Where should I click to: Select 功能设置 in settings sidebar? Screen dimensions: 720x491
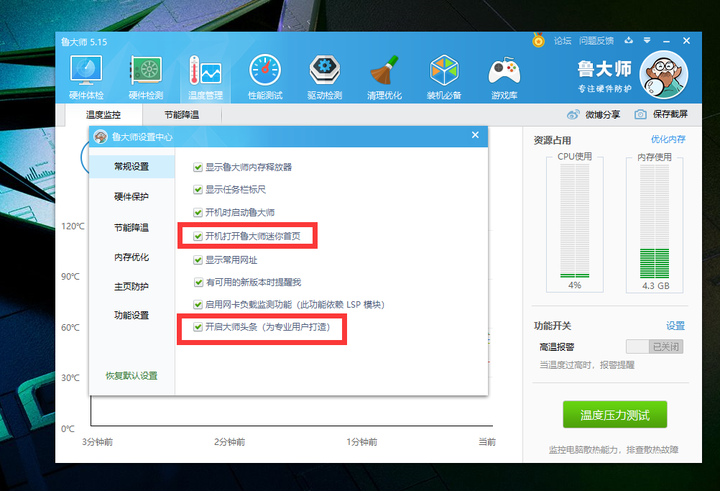pos(131,315)
